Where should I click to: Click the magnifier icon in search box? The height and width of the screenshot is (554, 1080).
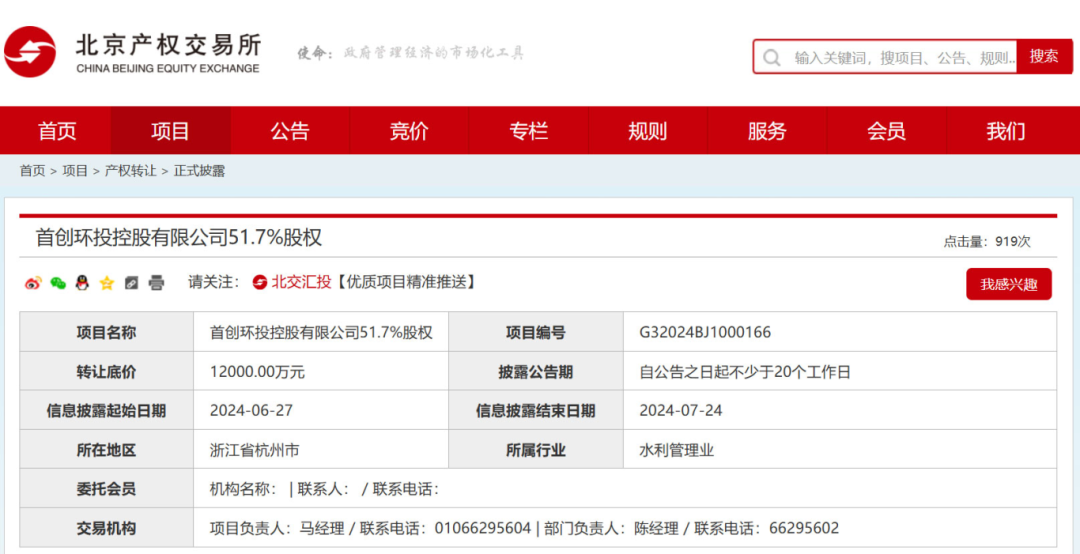click(x=773, y=57)
